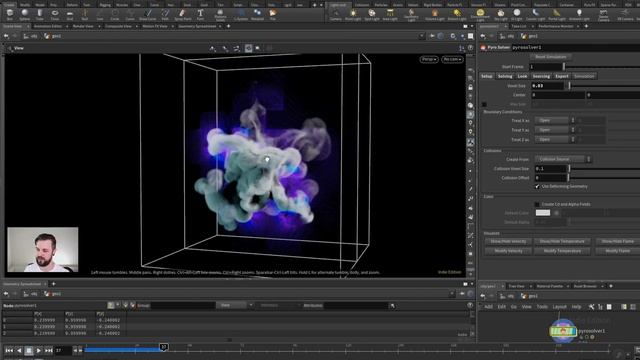
Task: Open the Animation Editor pane tab
Action: (48, 26)
